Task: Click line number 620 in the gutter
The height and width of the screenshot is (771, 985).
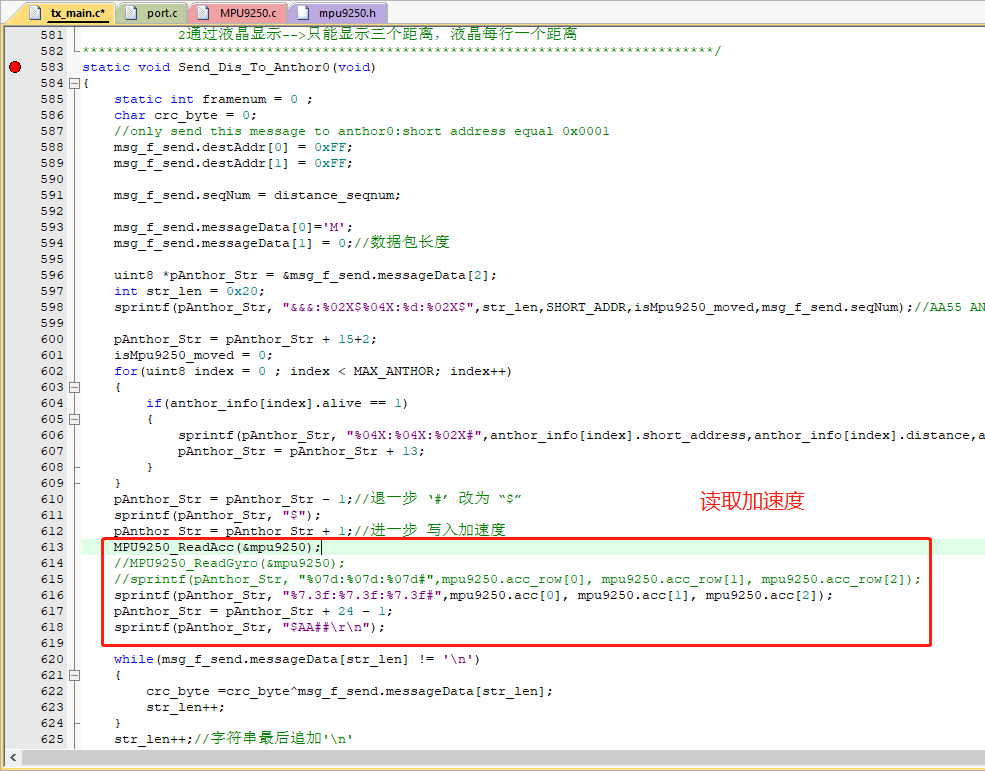Action: (x=52, y=659)
